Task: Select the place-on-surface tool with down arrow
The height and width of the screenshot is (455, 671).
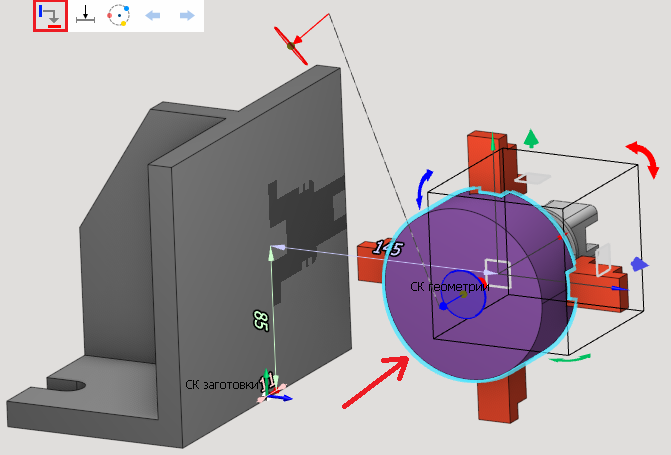Action: point(85,16)
